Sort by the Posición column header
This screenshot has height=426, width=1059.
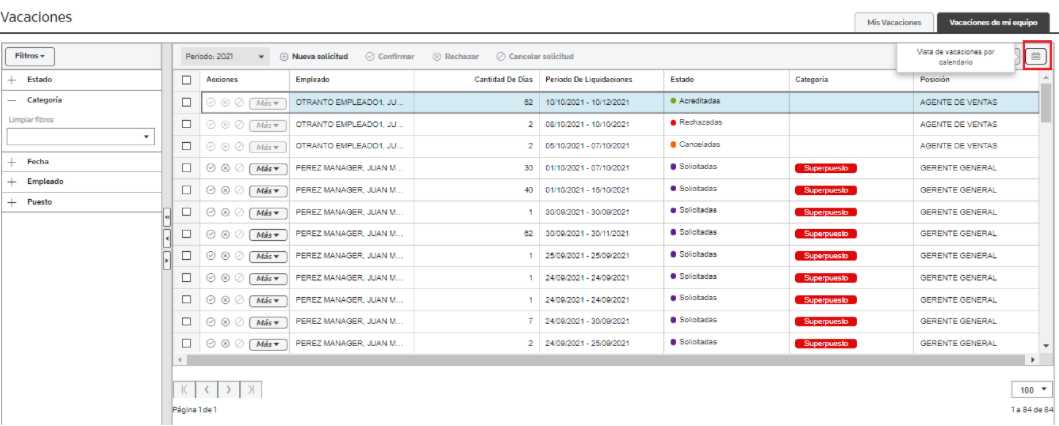(x=978, y=80)
